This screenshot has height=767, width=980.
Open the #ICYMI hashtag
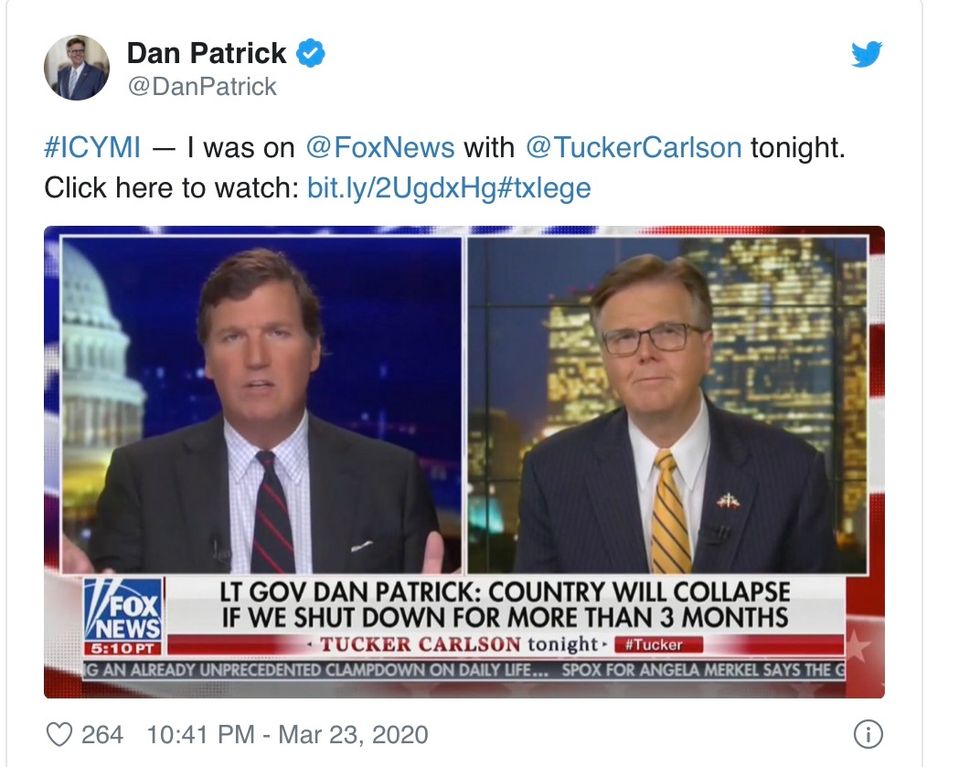click(x=92, y=148)
